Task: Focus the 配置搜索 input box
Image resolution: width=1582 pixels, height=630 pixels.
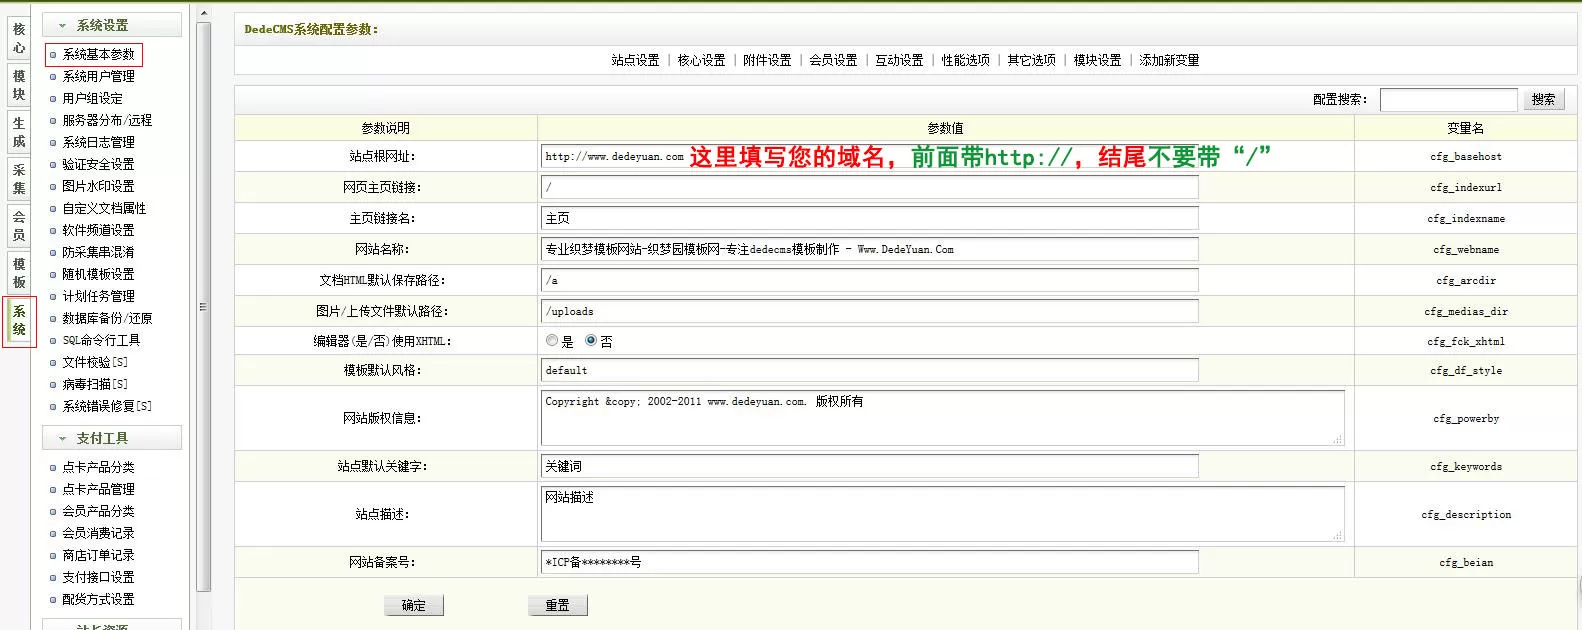Action: pos(1448,99)
